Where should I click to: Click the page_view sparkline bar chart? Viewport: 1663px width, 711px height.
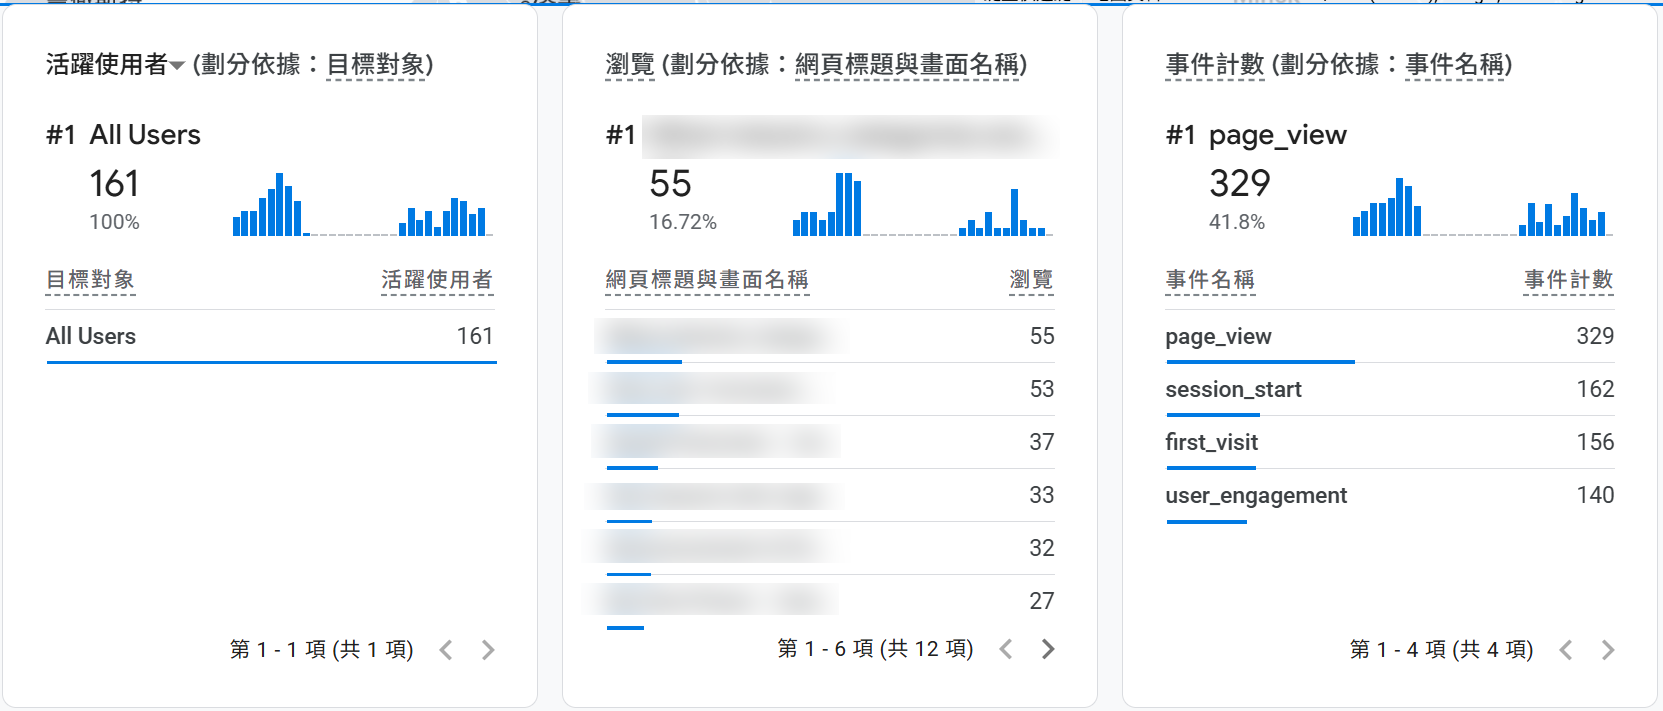click(1482, 207)
